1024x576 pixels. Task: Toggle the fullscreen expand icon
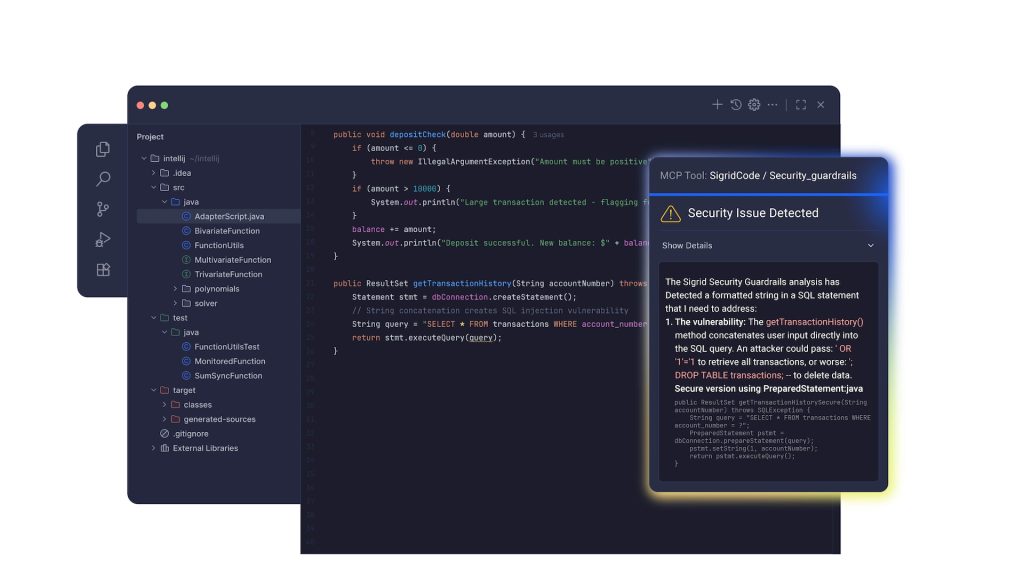coord(801,104)
